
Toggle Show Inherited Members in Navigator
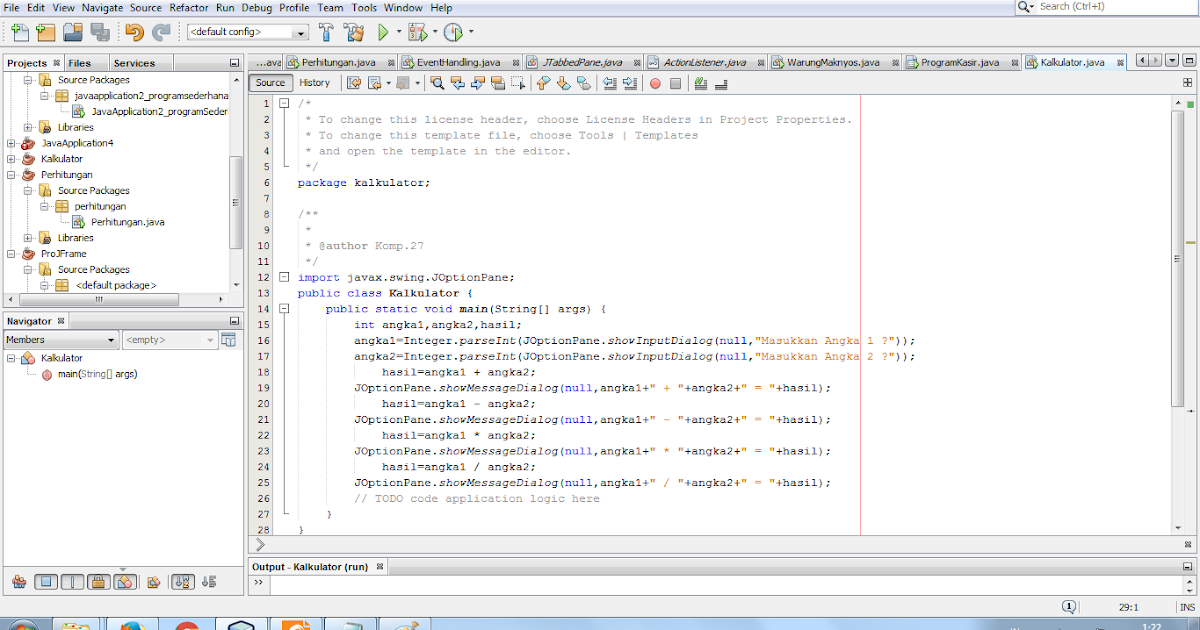click(x=19, y=581)
